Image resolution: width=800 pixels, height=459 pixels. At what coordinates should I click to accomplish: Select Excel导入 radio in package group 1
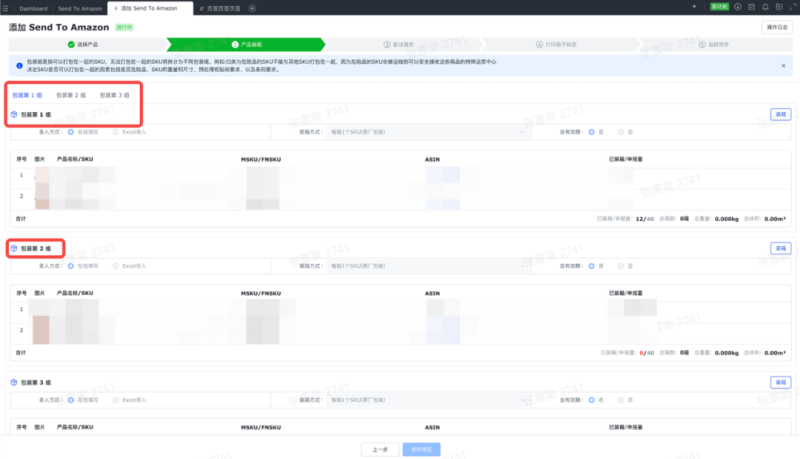(x=116, y=131)
